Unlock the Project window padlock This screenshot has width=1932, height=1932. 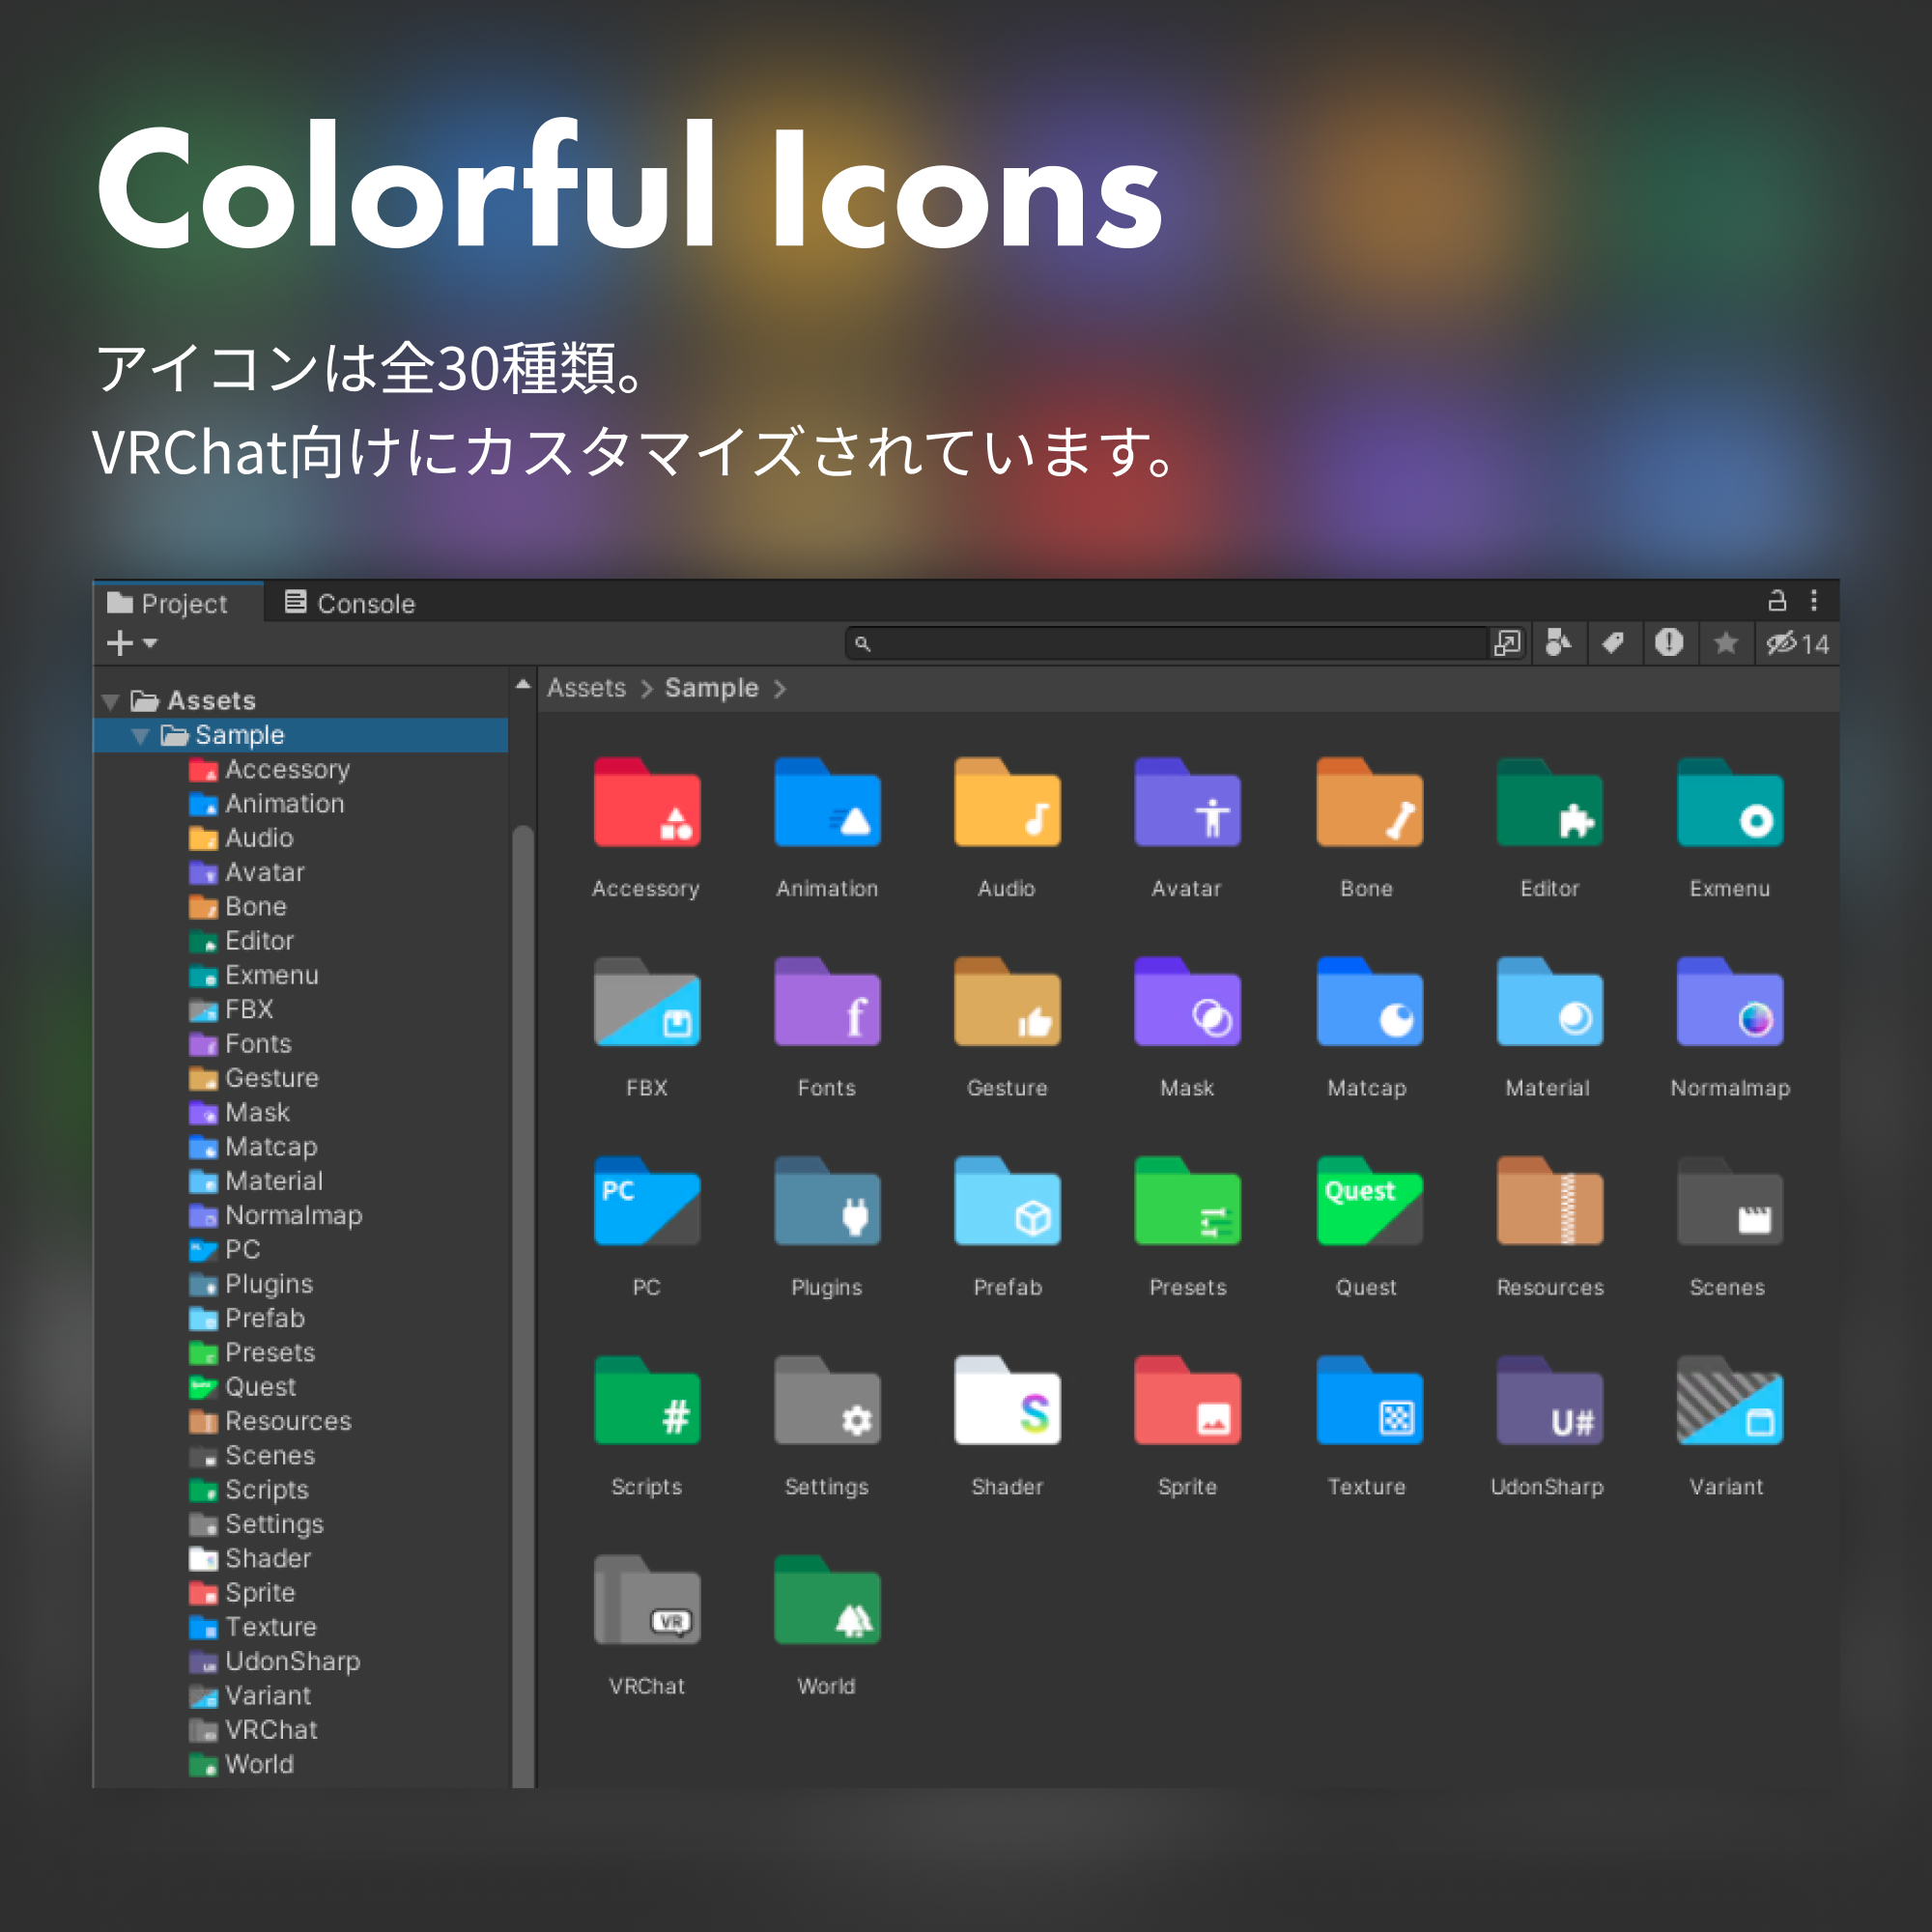click(1779, 602)
